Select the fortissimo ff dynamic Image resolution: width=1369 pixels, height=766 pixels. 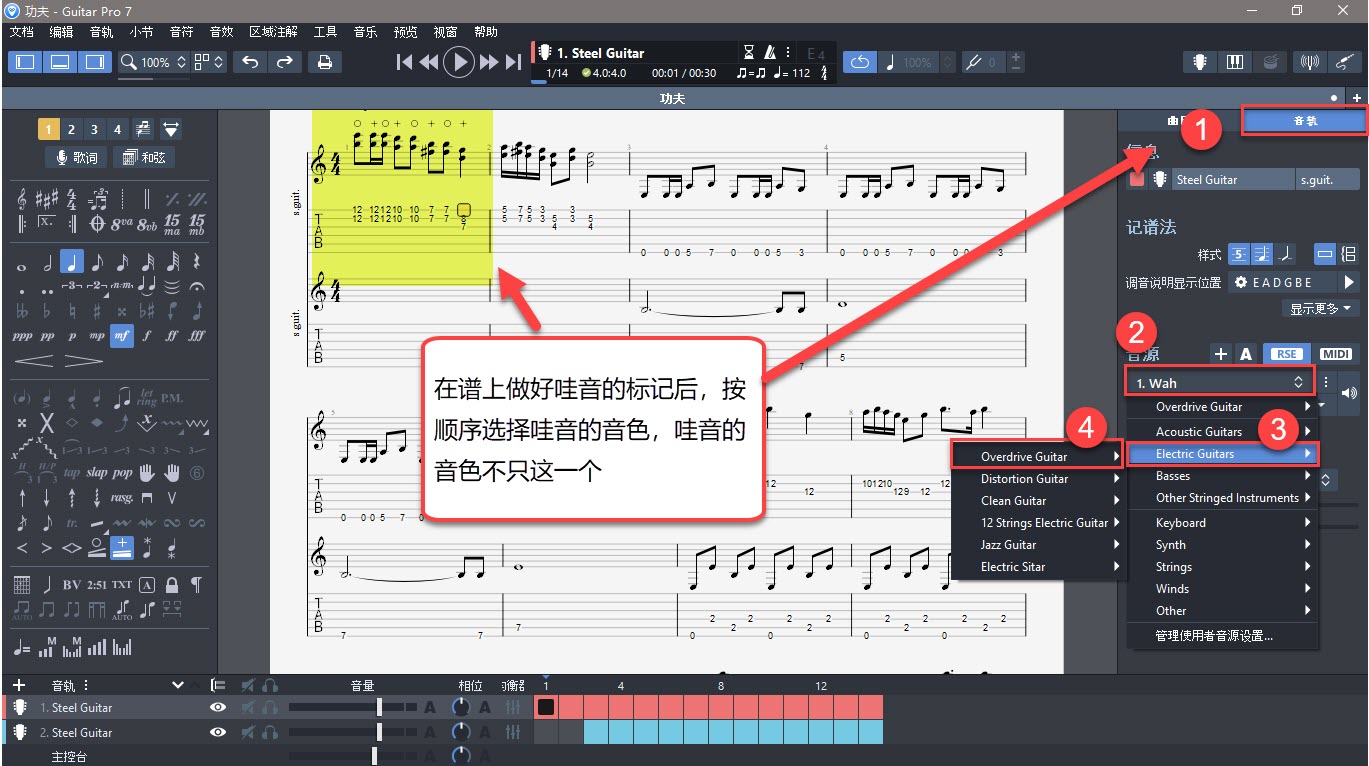click(x=172, y=336)
